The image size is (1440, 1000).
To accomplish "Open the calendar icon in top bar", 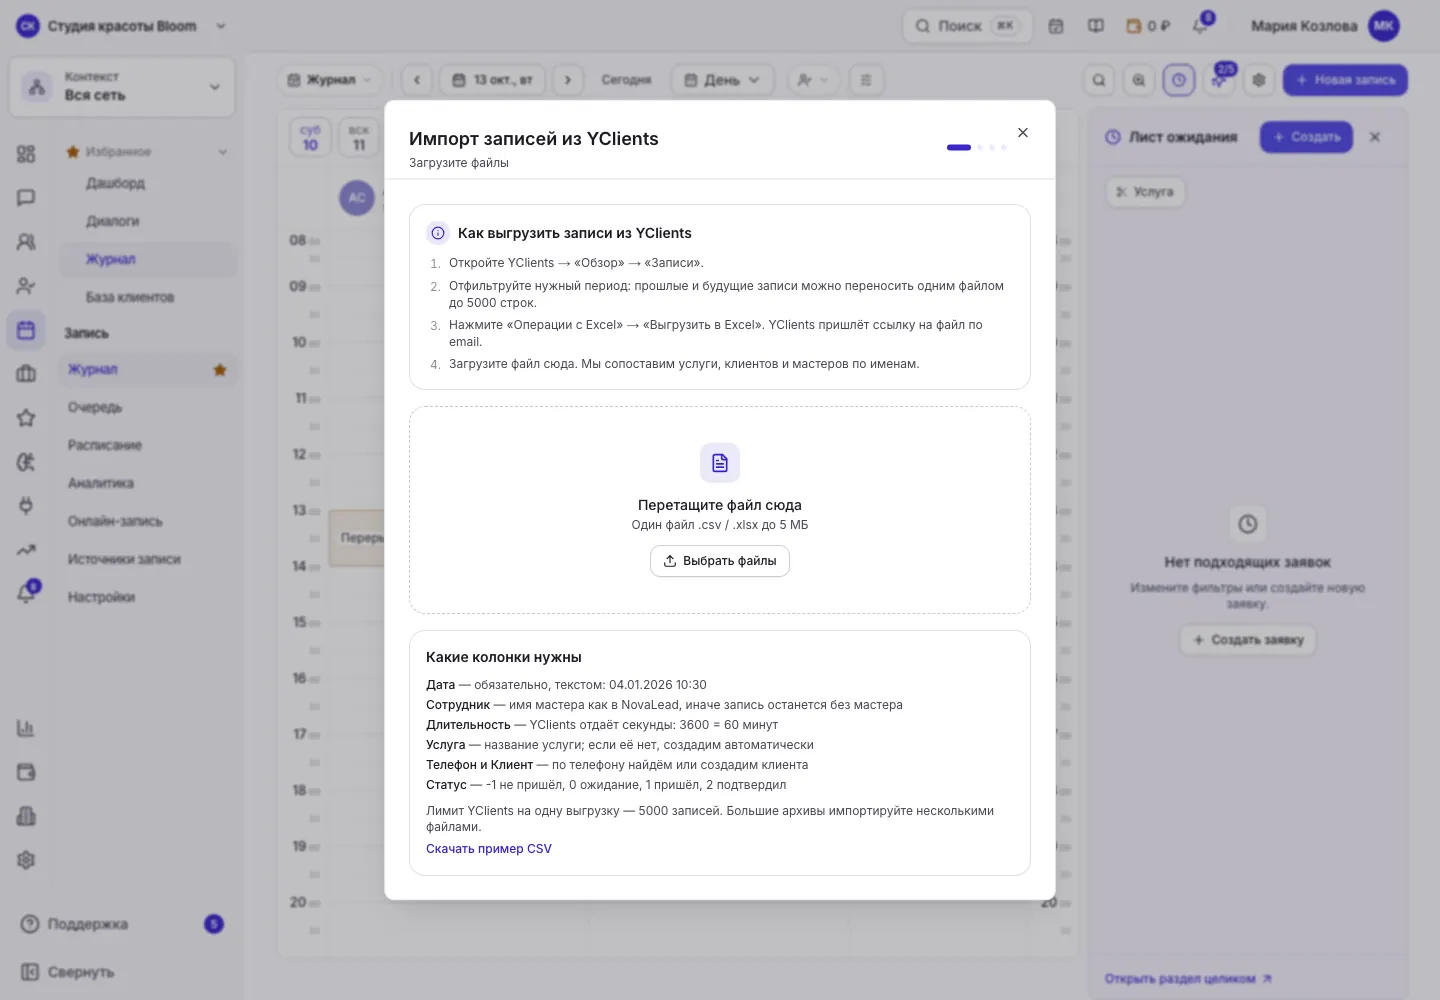I will coord(1056,26).
